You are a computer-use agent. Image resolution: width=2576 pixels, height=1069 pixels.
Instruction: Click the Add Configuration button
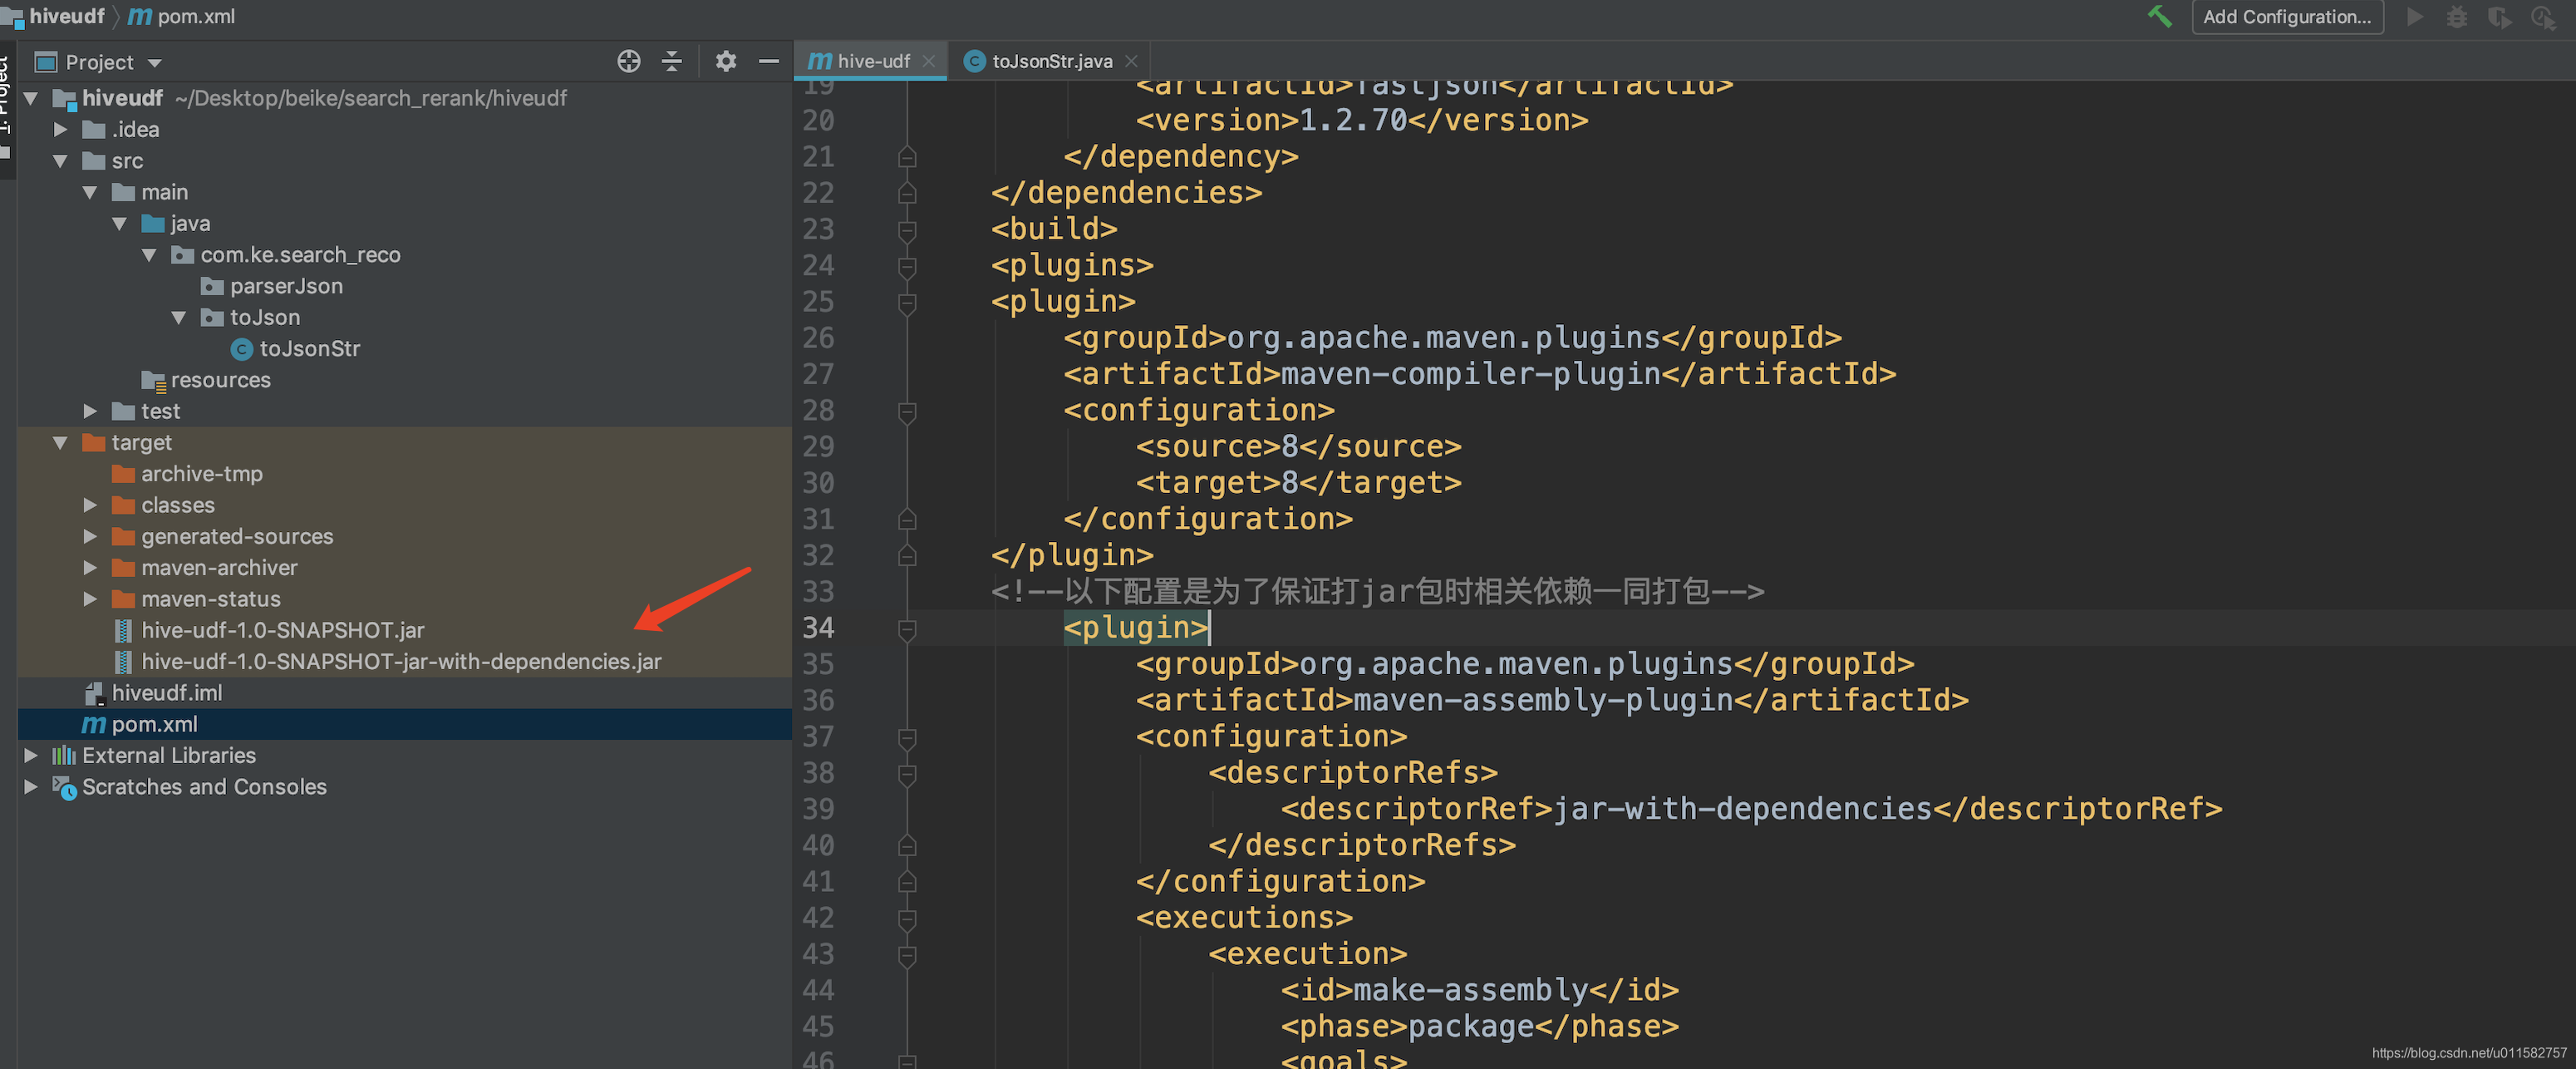click(2287, 17)
